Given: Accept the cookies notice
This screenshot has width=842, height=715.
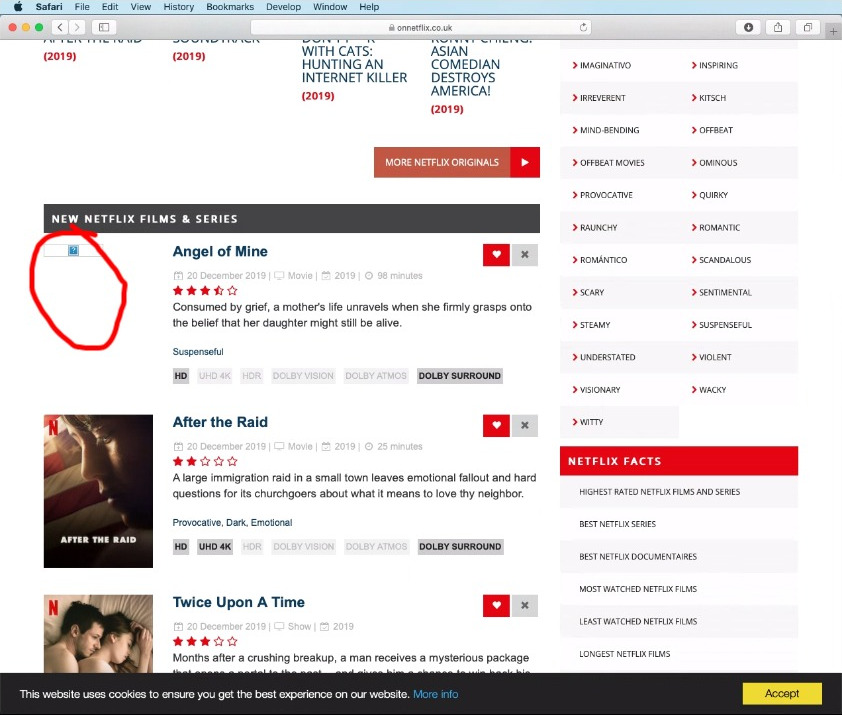Looking at the screenshot, I should [782, 694].
